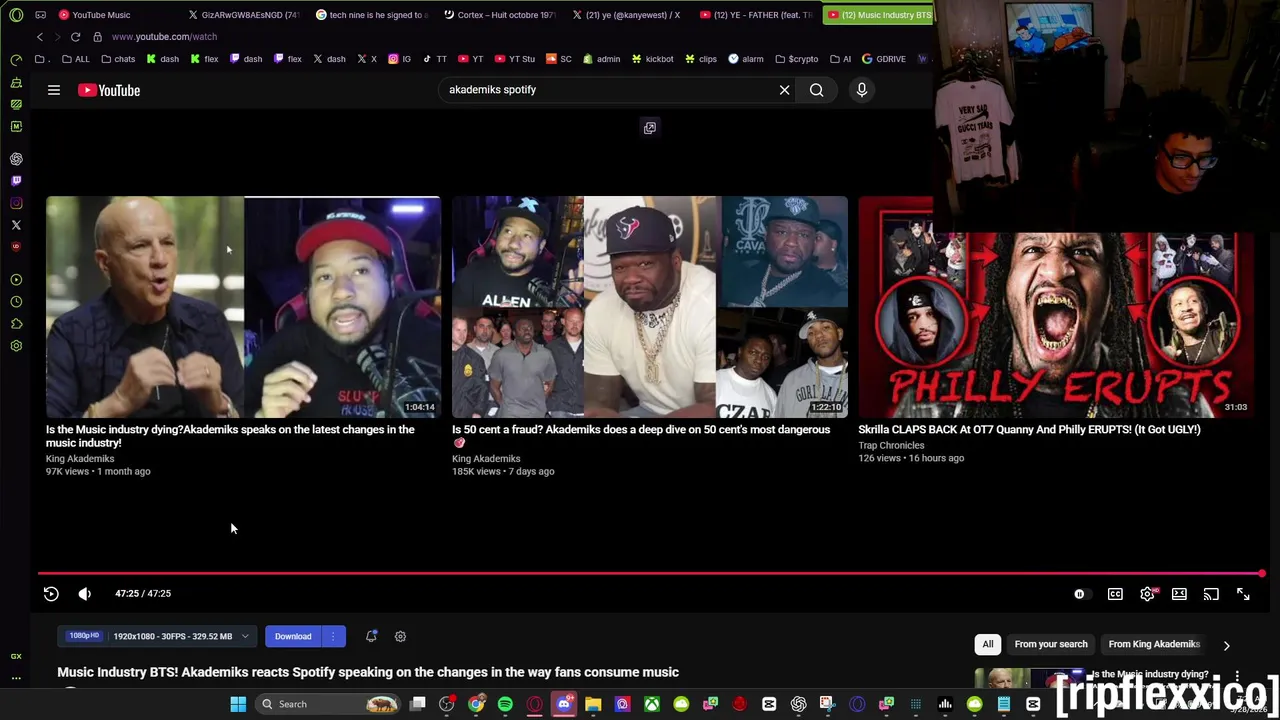Image resolution: width=1280 pixels, height=720 pixels.
Task: Select the From King Akademiks chip
Action: point(1154,644)
